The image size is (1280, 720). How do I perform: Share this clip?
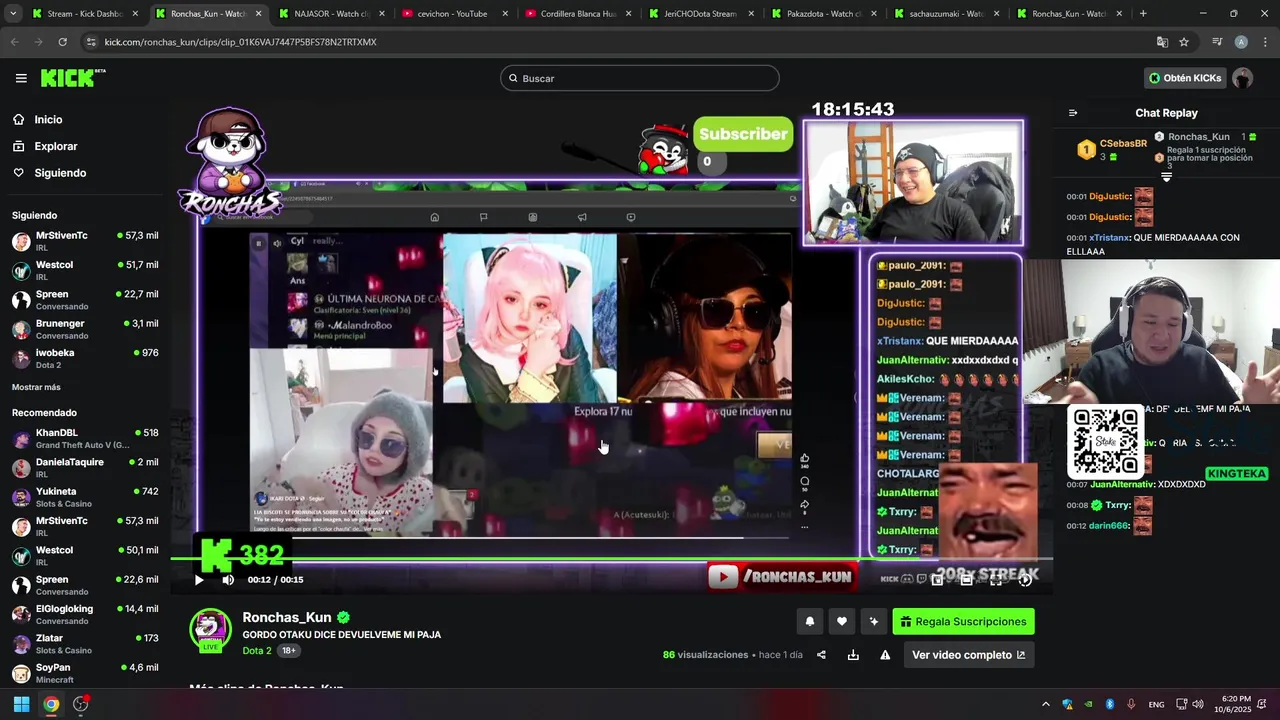[821, 655]
